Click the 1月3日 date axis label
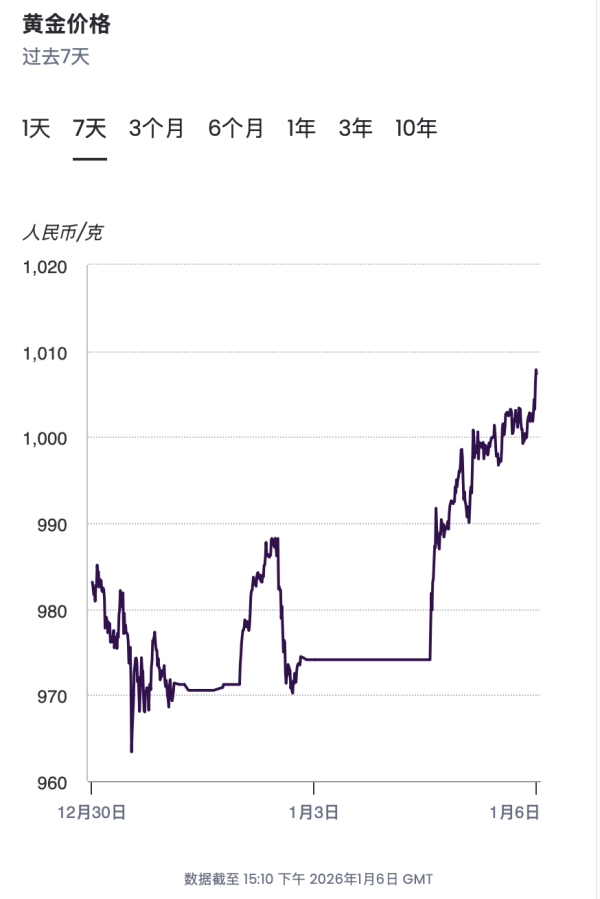This screenshot has width=600, height=899. [x=314, y=814]
